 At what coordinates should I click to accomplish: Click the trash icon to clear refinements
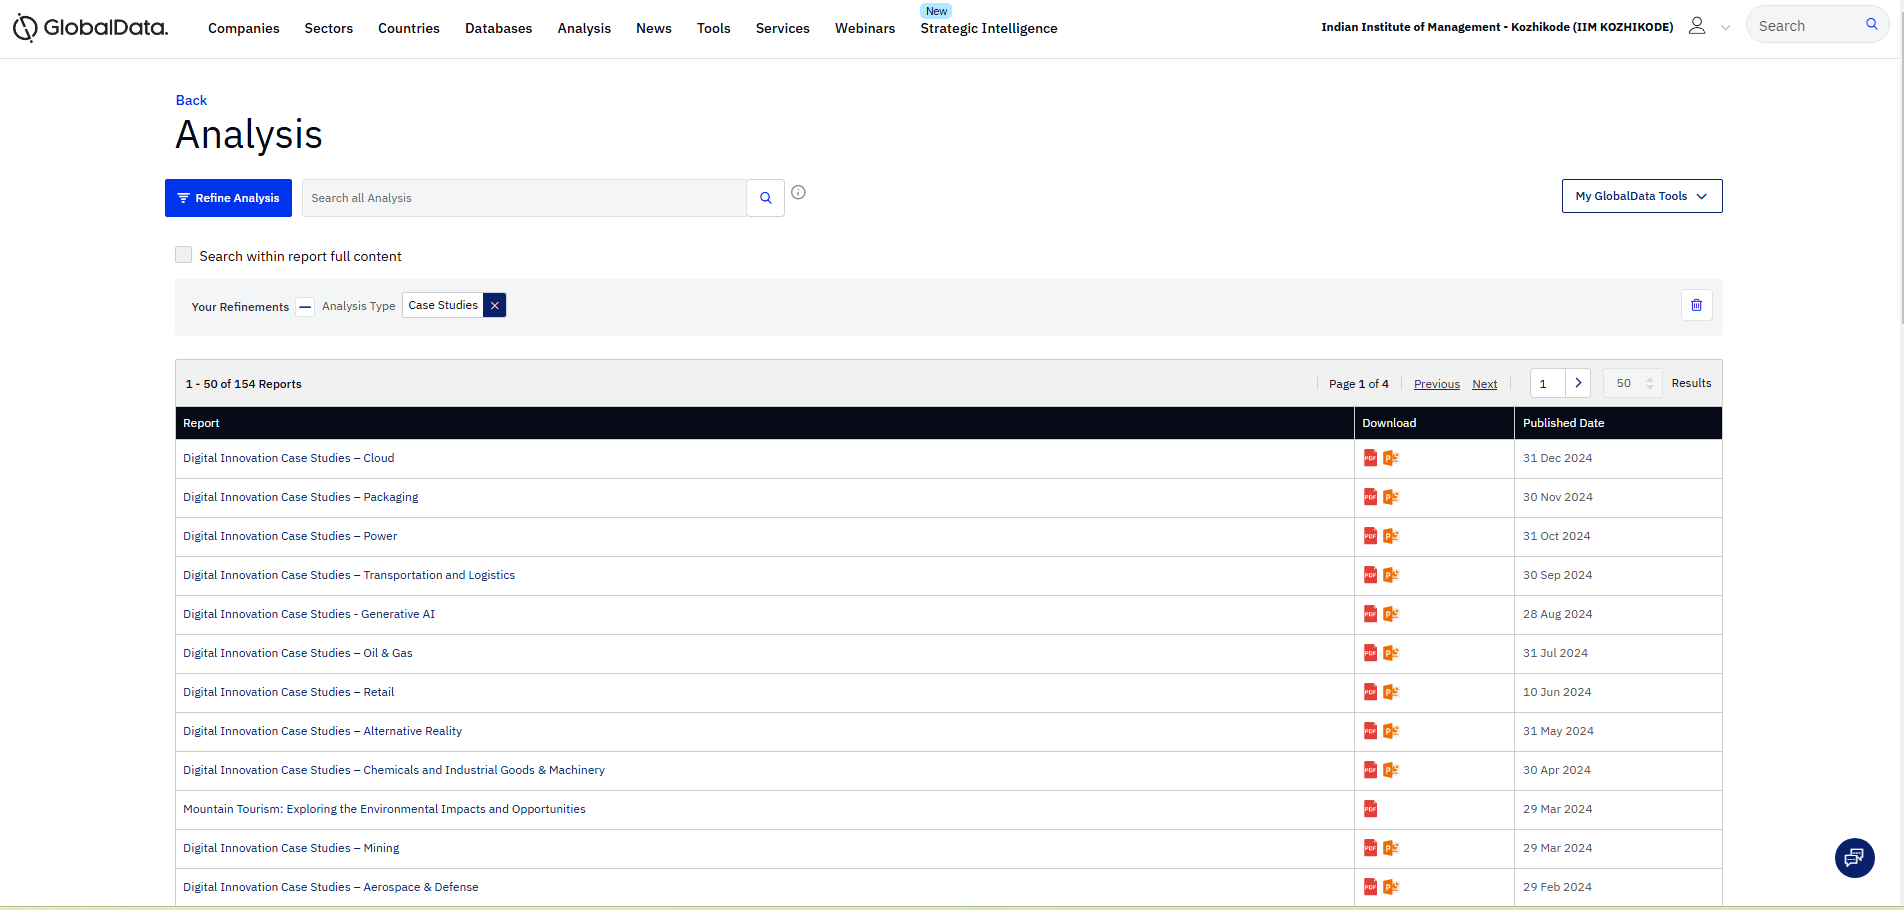tap(1696, 305)
